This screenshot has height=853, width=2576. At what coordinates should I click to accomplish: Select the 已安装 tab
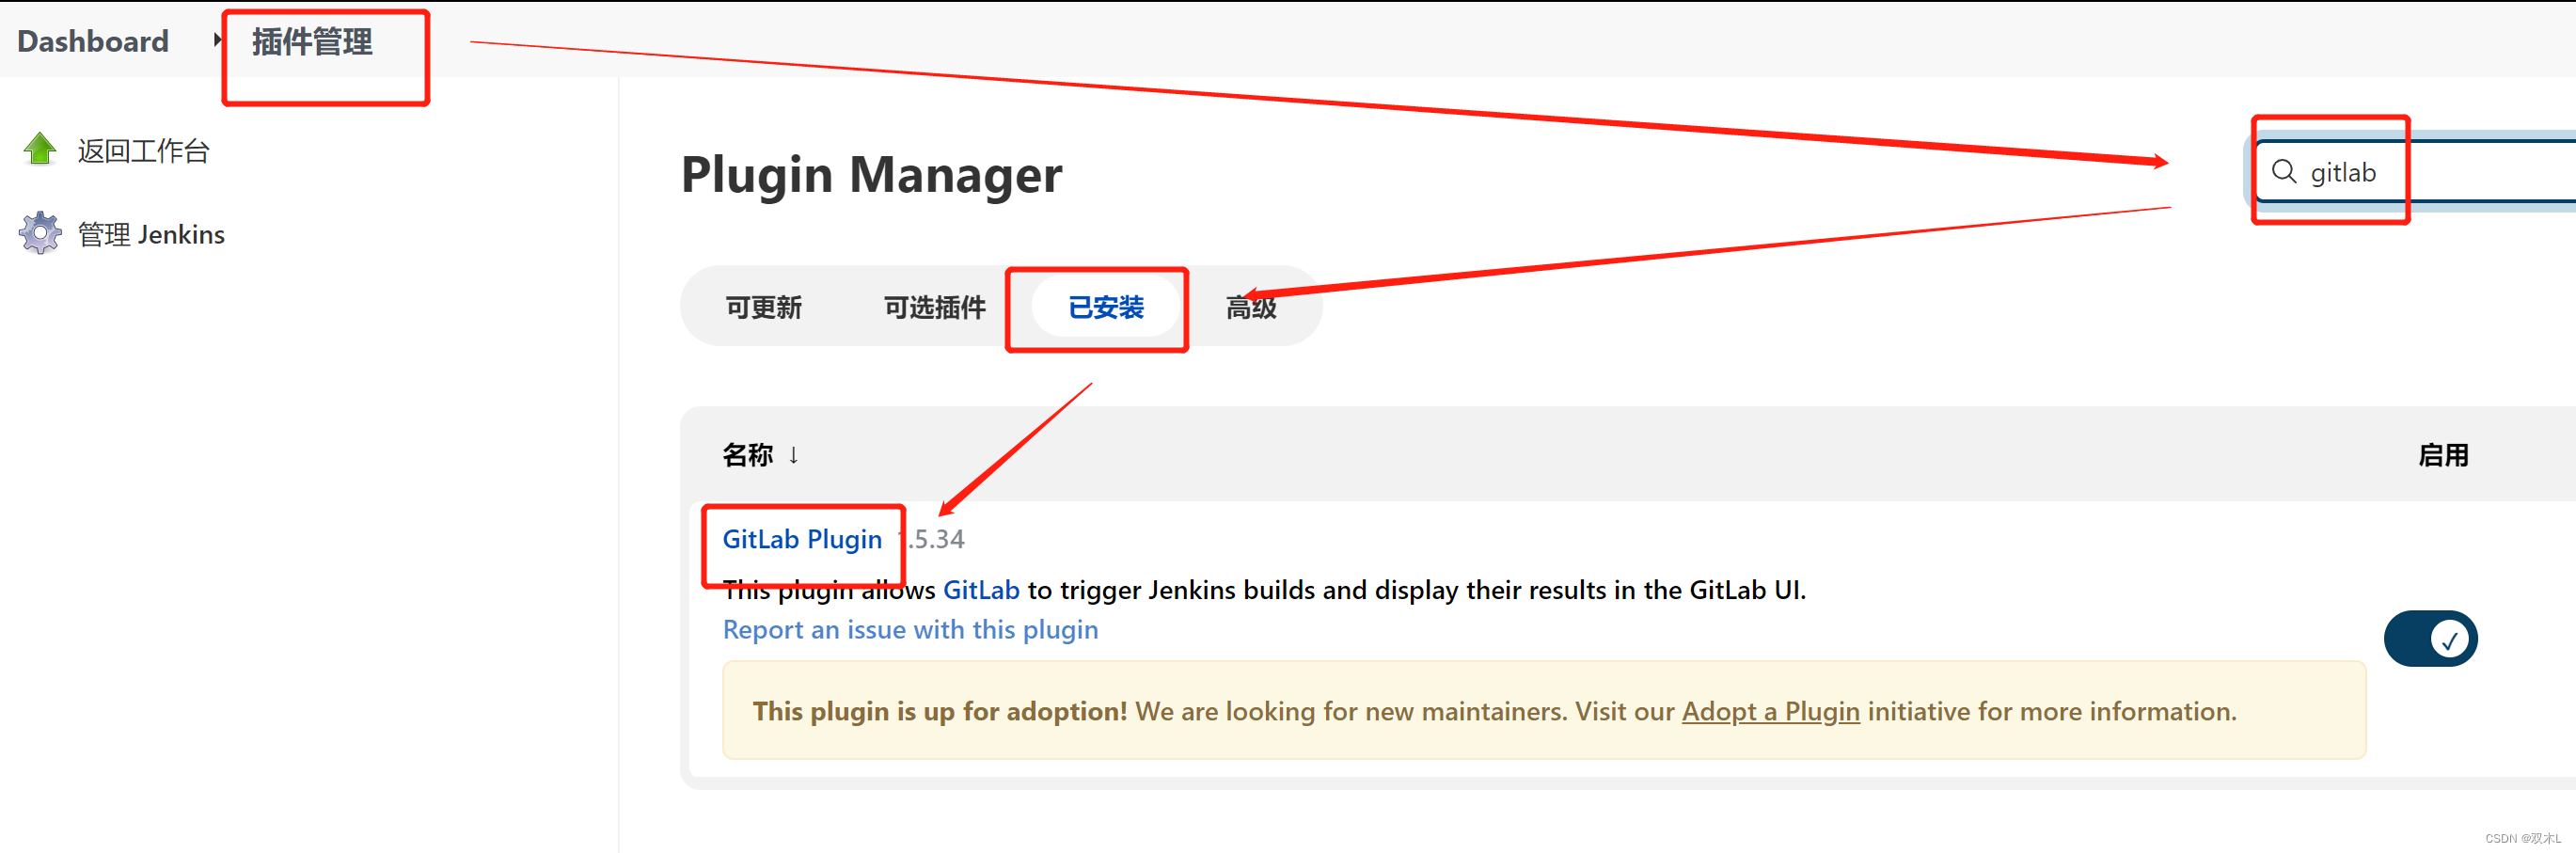tap(1106, 307)
